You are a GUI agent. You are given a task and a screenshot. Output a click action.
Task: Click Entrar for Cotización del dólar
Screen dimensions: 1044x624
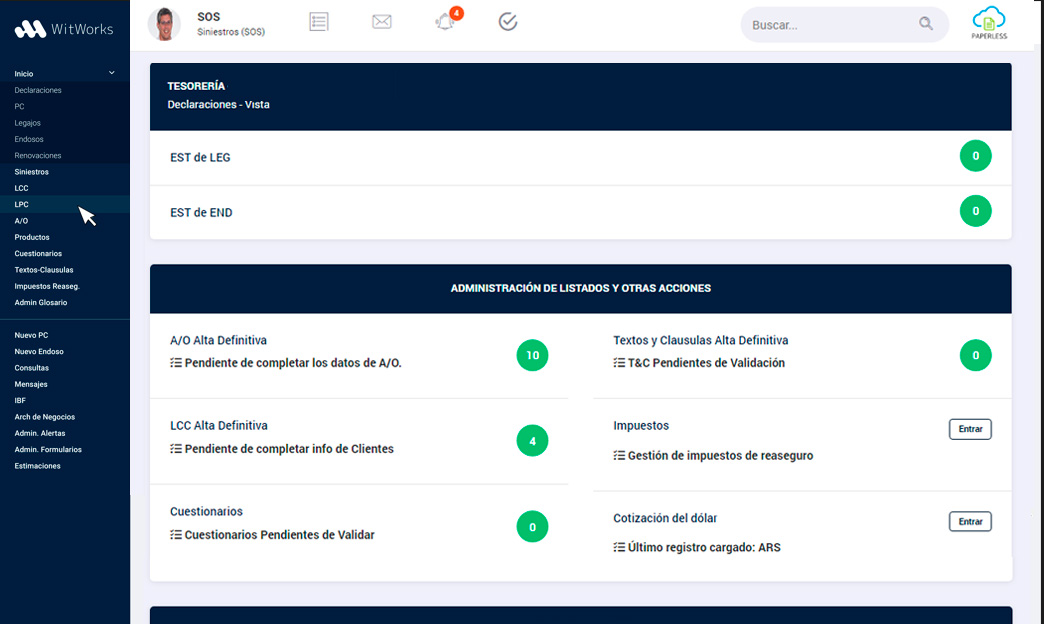click(x=969, y=521)
